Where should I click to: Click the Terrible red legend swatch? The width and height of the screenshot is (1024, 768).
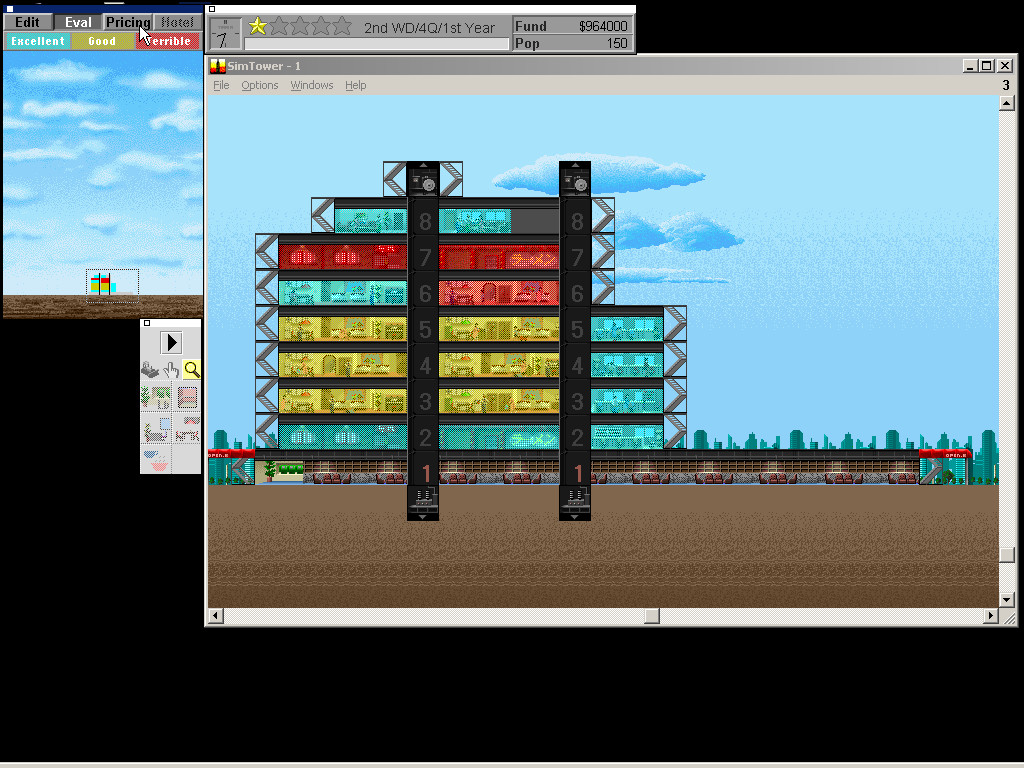point(168,41)
